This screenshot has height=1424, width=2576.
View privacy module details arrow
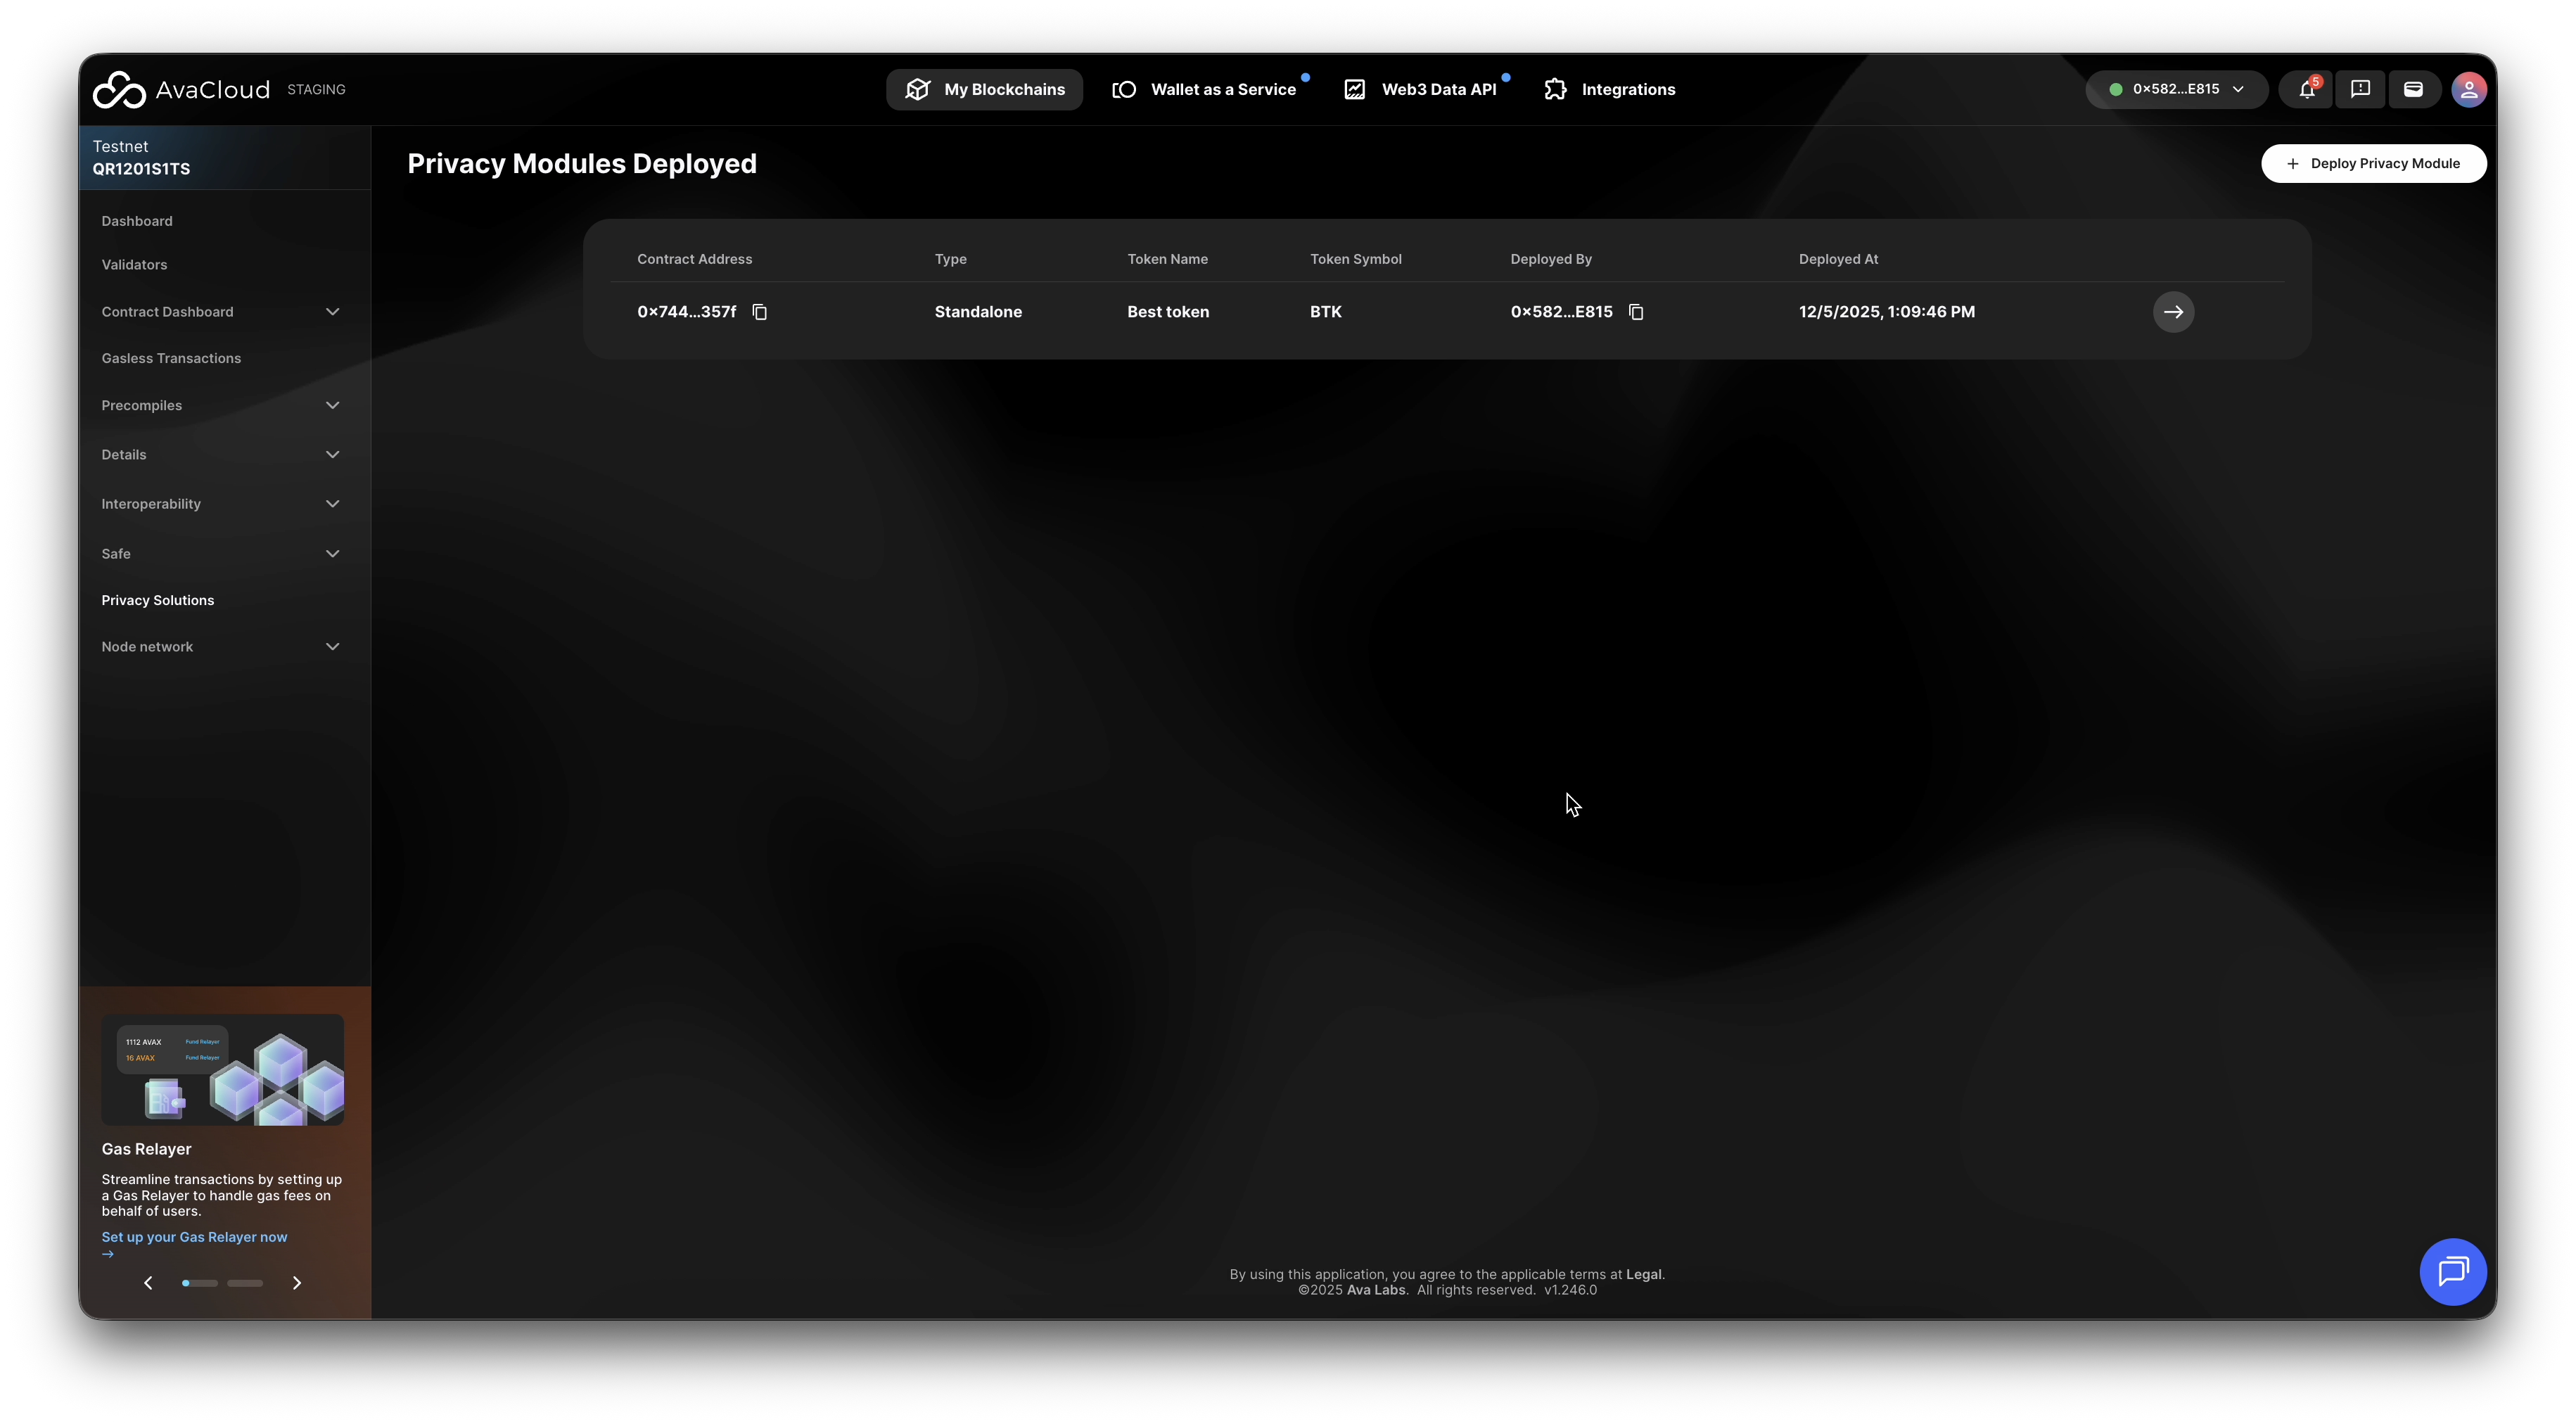[2173, 312]
